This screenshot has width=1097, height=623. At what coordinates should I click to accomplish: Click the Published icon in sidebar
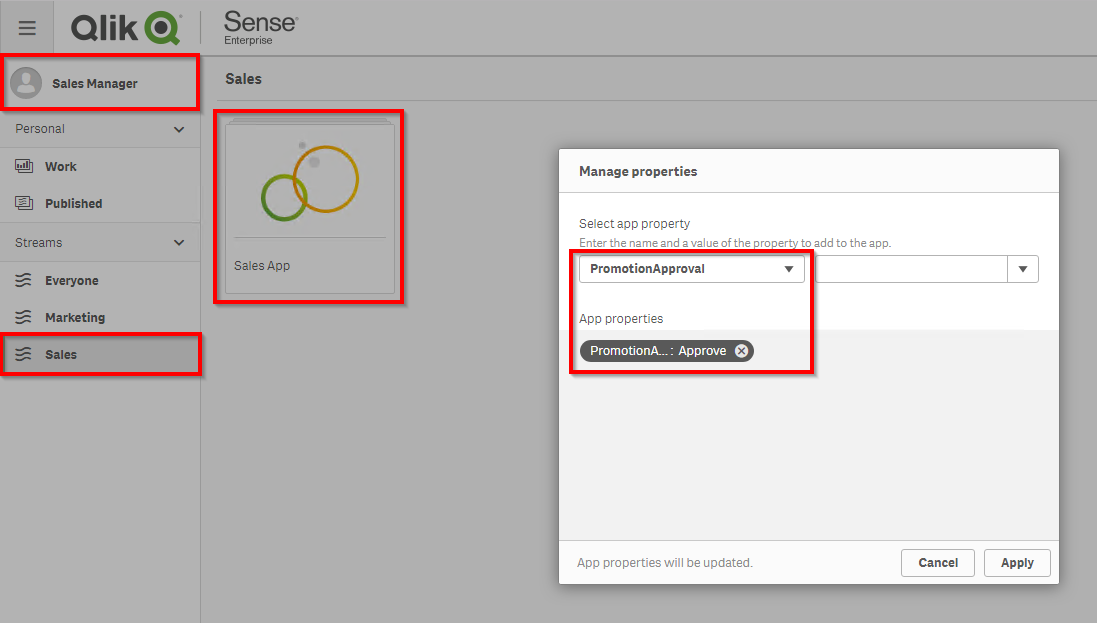point(24,203)
